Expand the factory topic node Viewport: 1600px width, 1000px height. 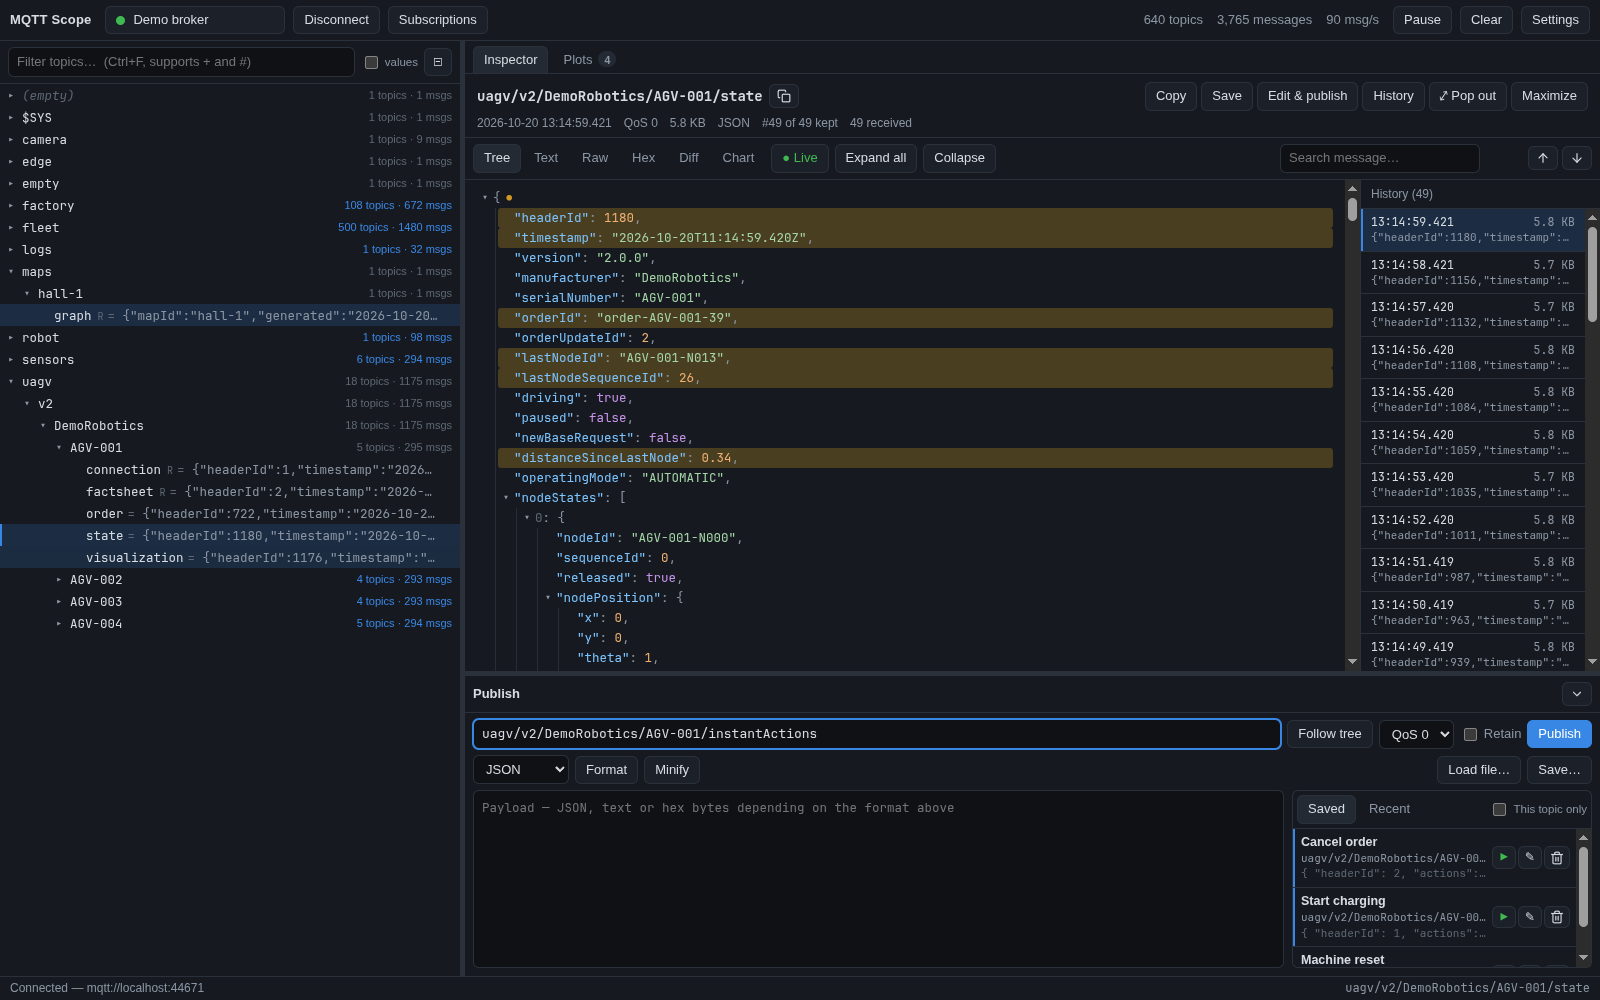click(11, 206)
